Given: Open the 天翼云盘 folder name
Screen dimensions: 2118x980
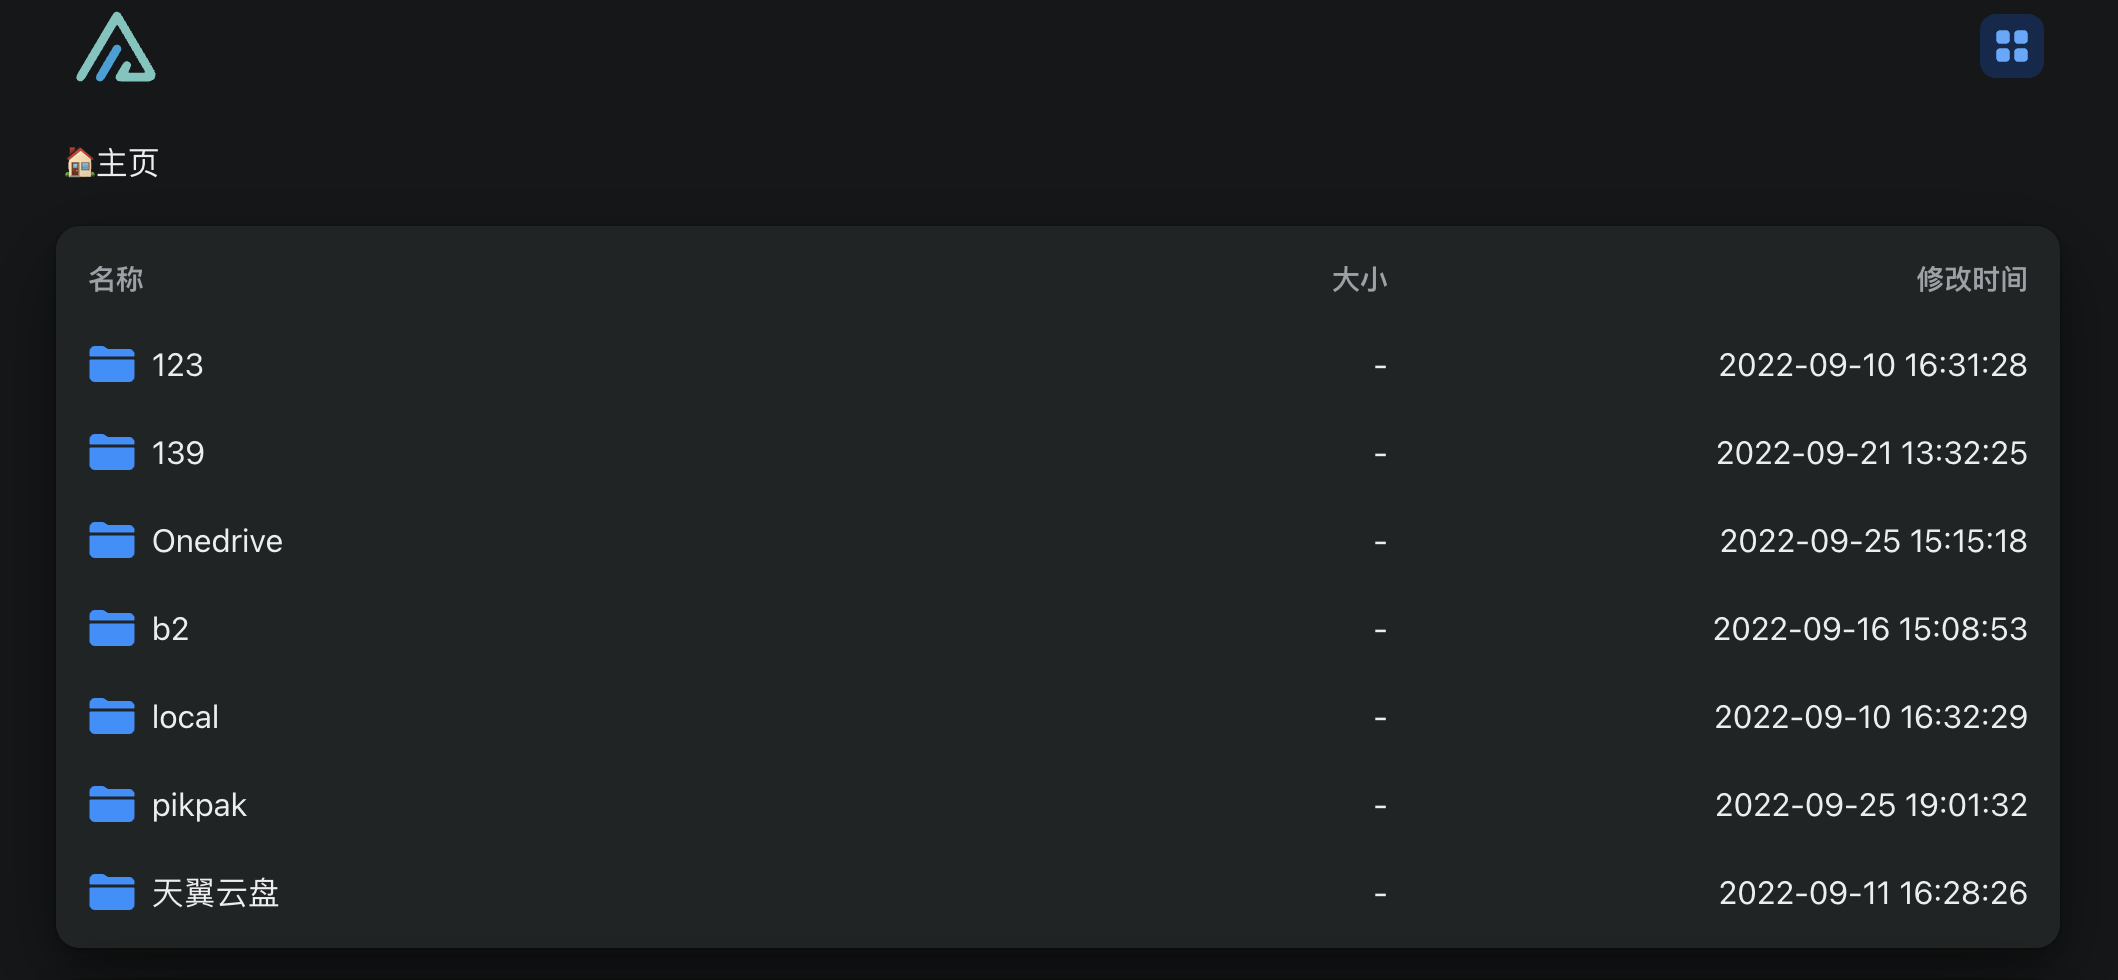Looking at the screenshot, I should pyautogui.click(x=215, y=893).
